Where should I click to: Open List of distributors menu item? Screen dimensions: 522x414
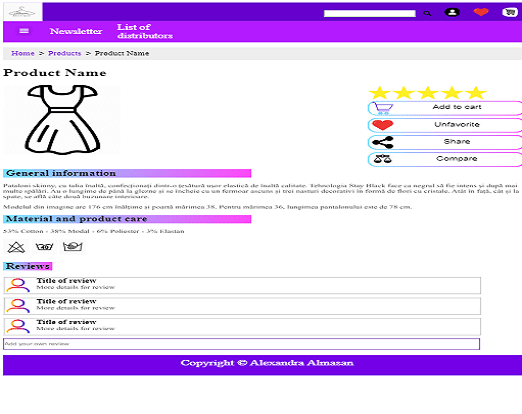pyautogui.click(x=145, y=31)
